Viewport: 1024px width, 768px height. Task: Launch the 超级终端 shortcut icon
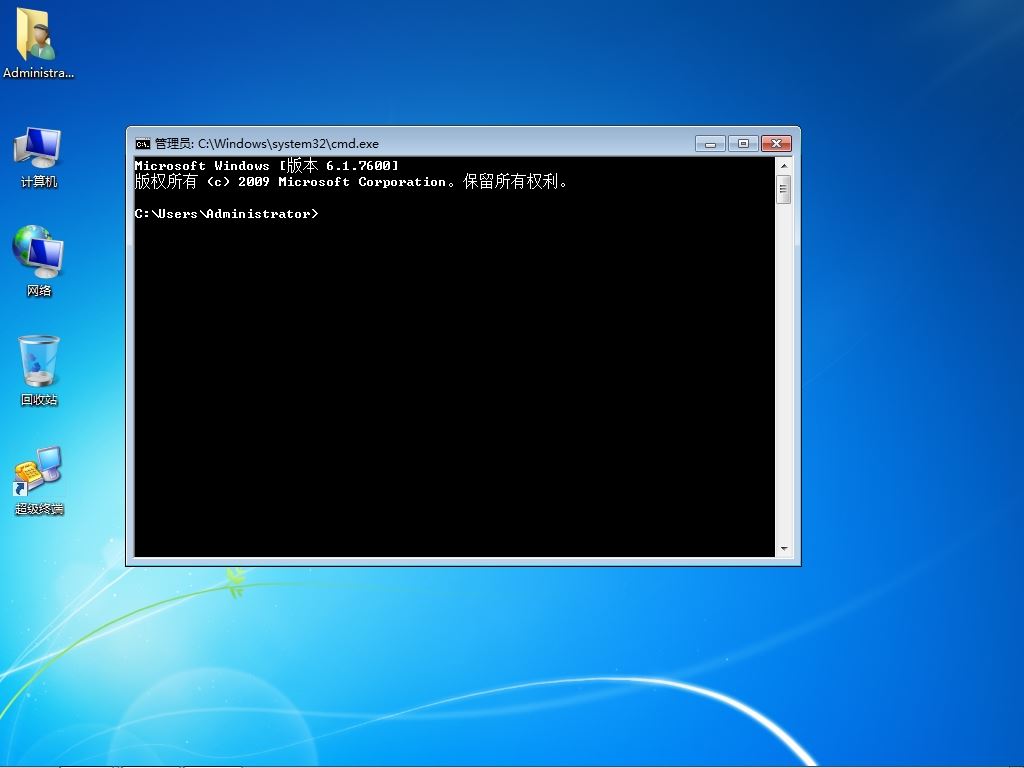39,480
